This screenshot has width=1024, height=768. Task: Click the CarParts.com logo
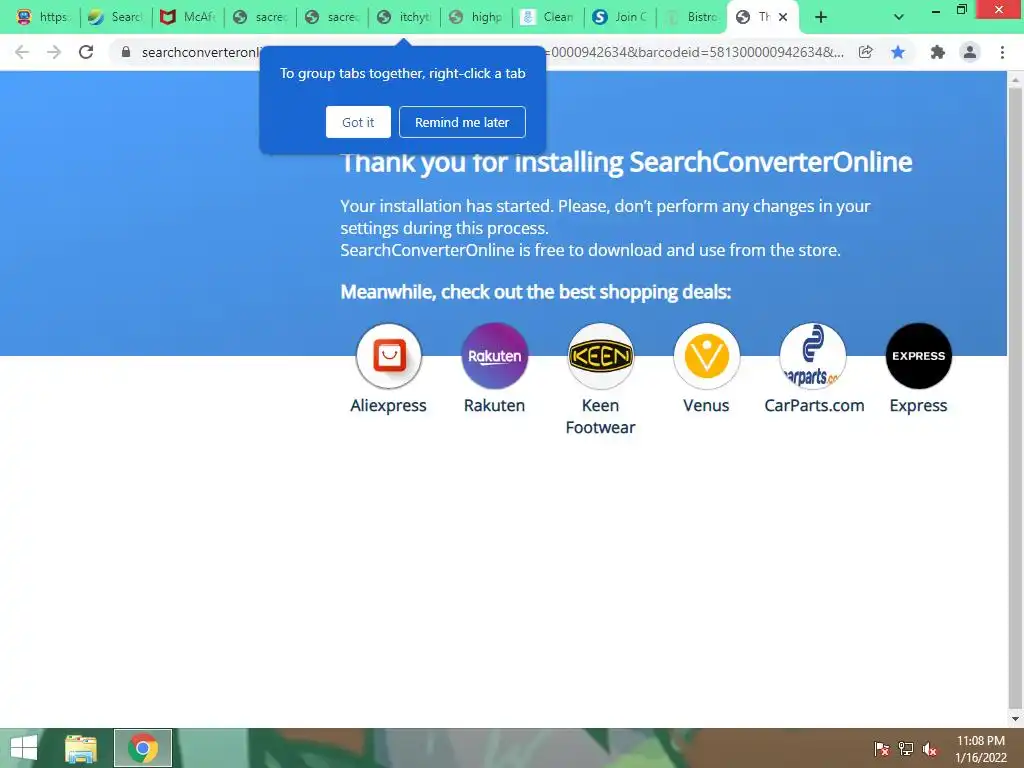tap(812, 356)
